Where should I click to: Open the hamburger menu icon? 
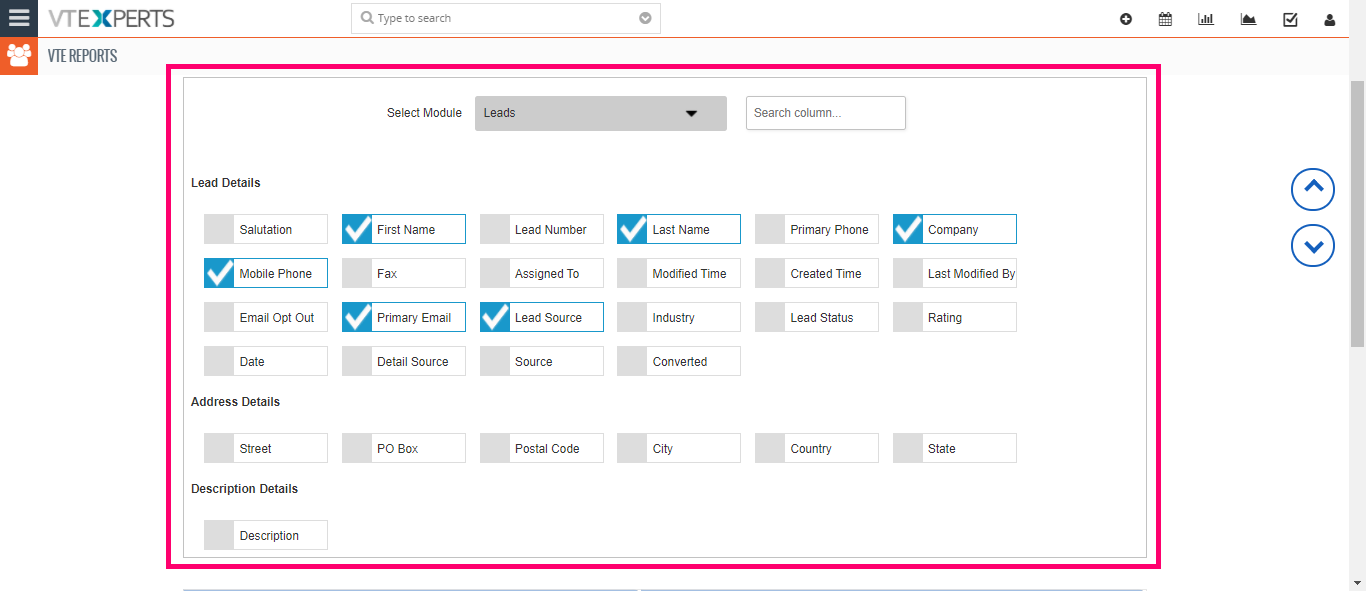(x=19, y=18)
